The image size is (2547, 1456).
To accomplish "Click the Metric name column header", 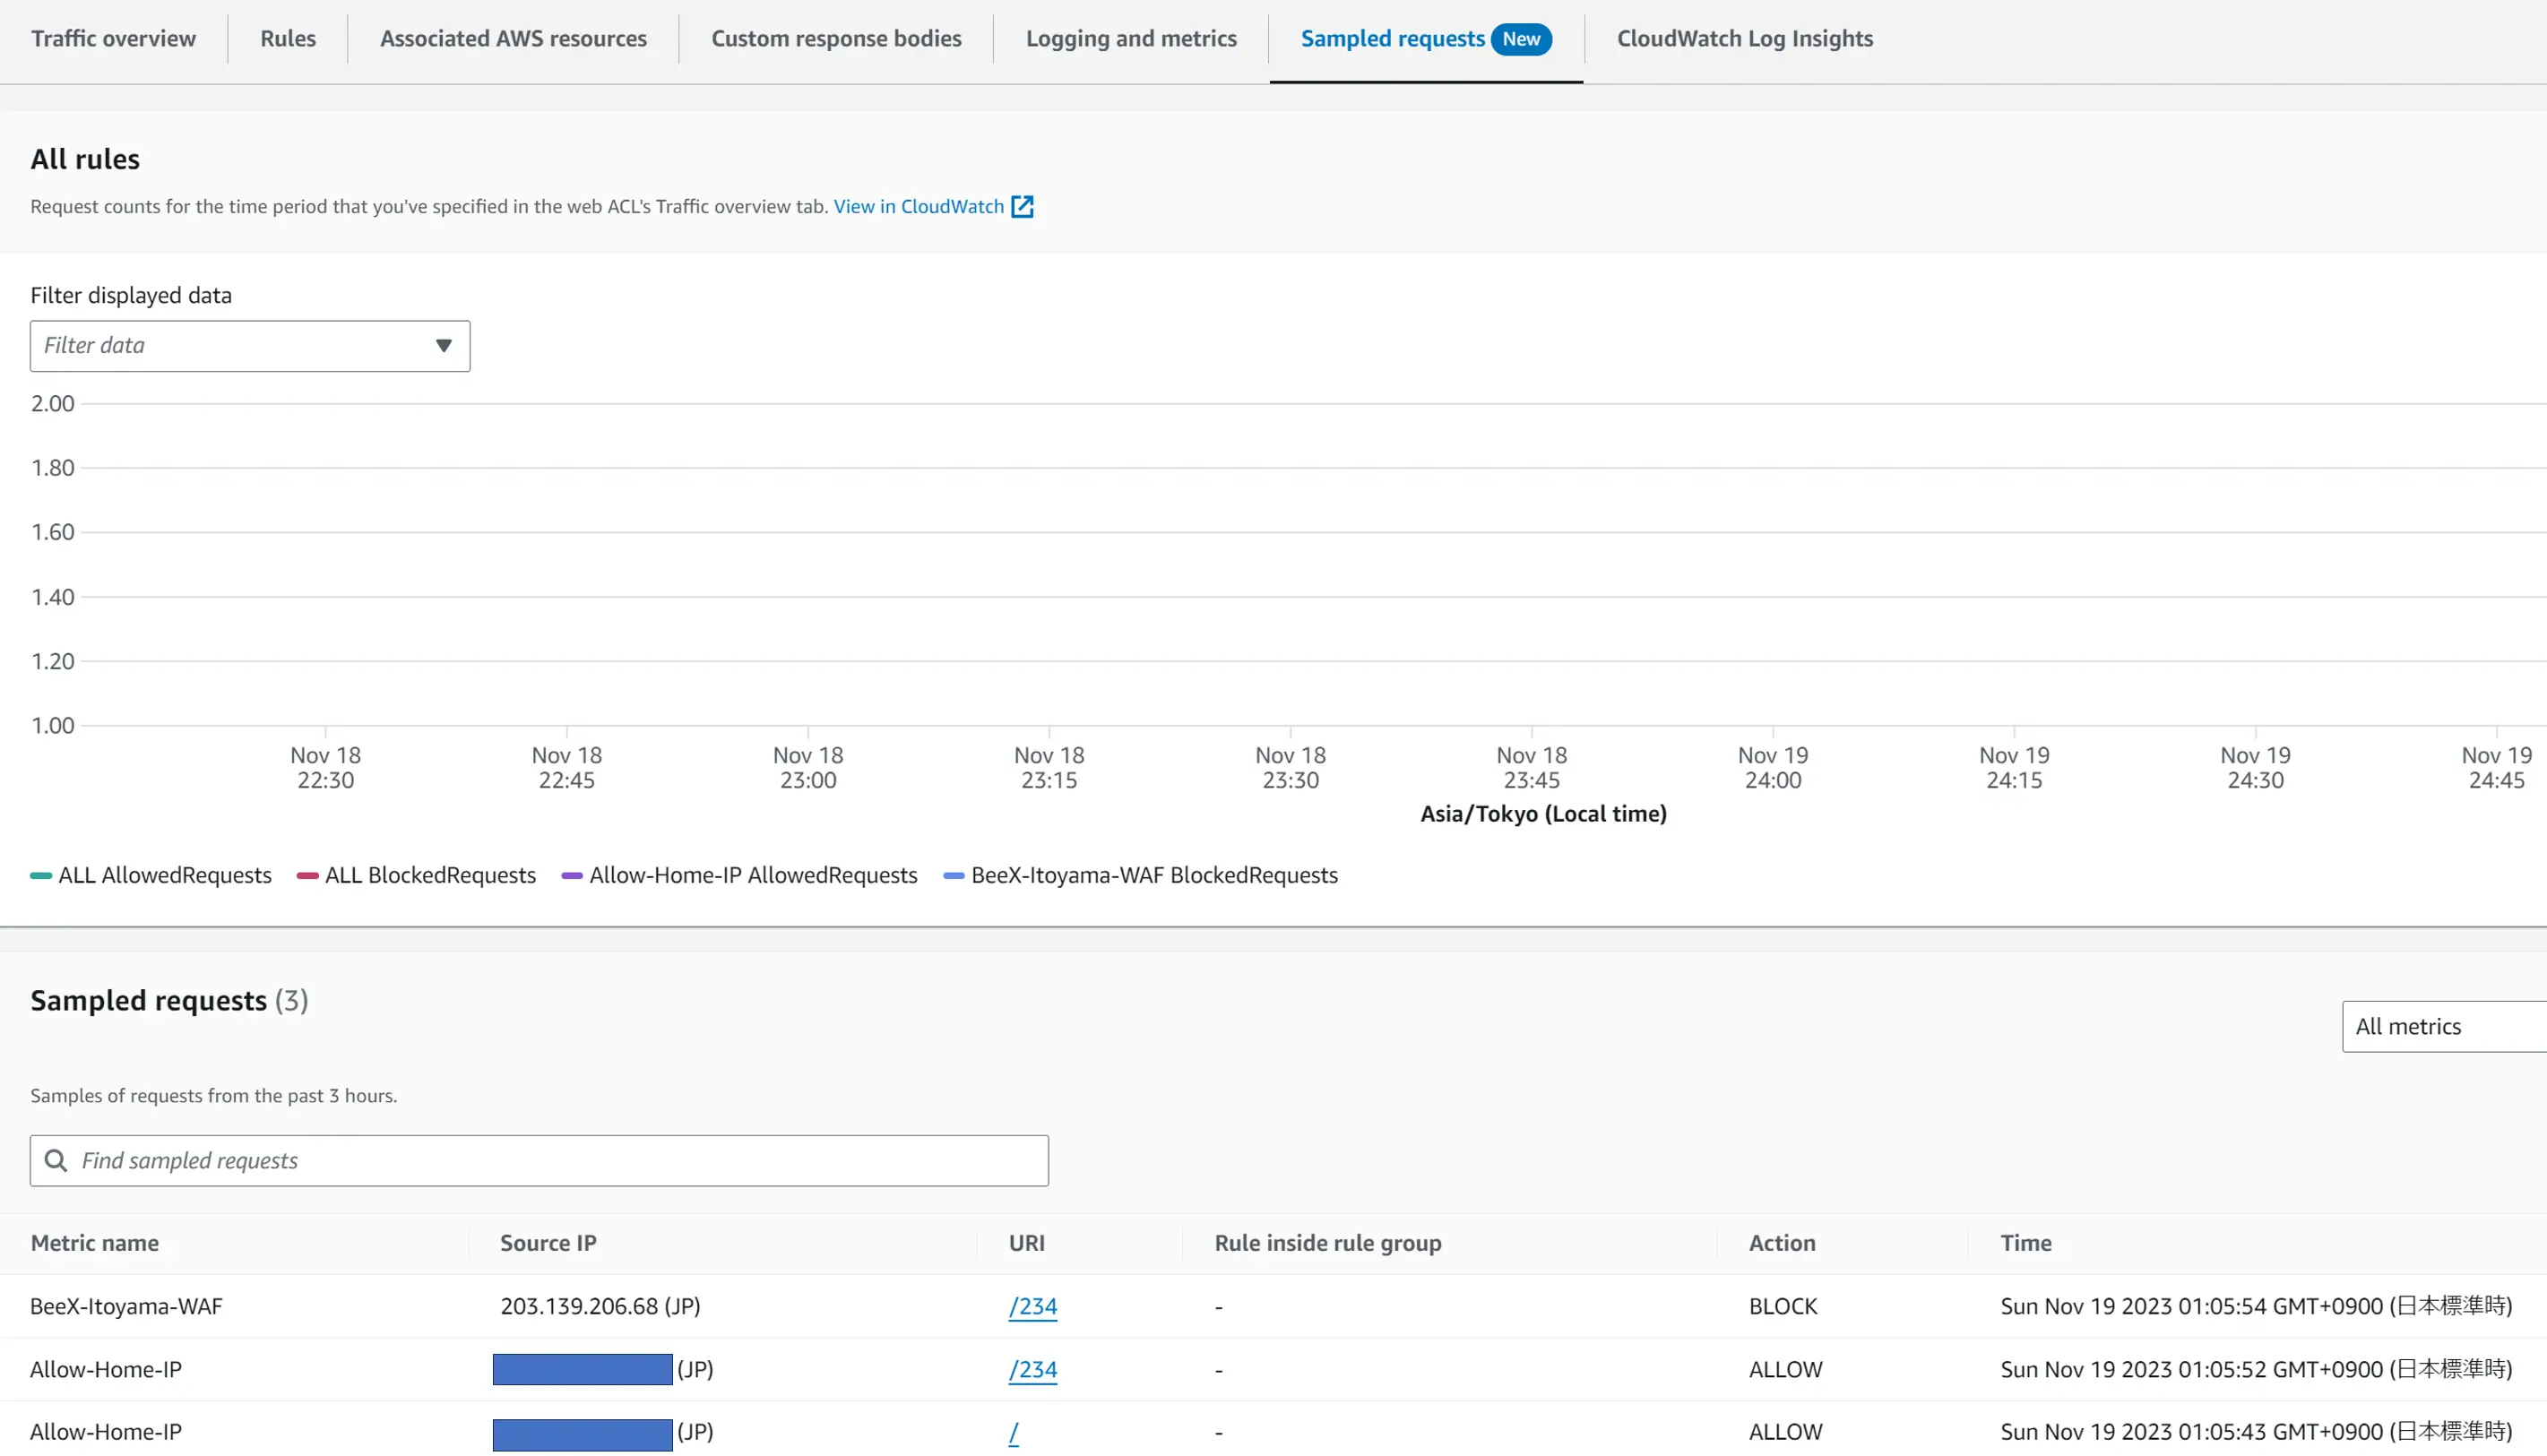I will (x=95, y=1243).
